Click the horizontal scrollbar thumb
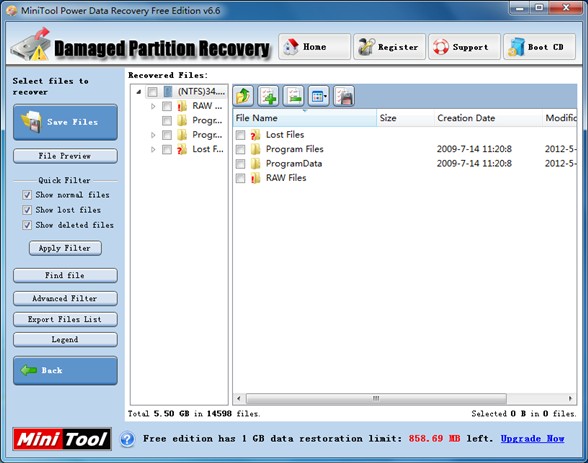Screen dimensions: 588x463 coord(376,398)
